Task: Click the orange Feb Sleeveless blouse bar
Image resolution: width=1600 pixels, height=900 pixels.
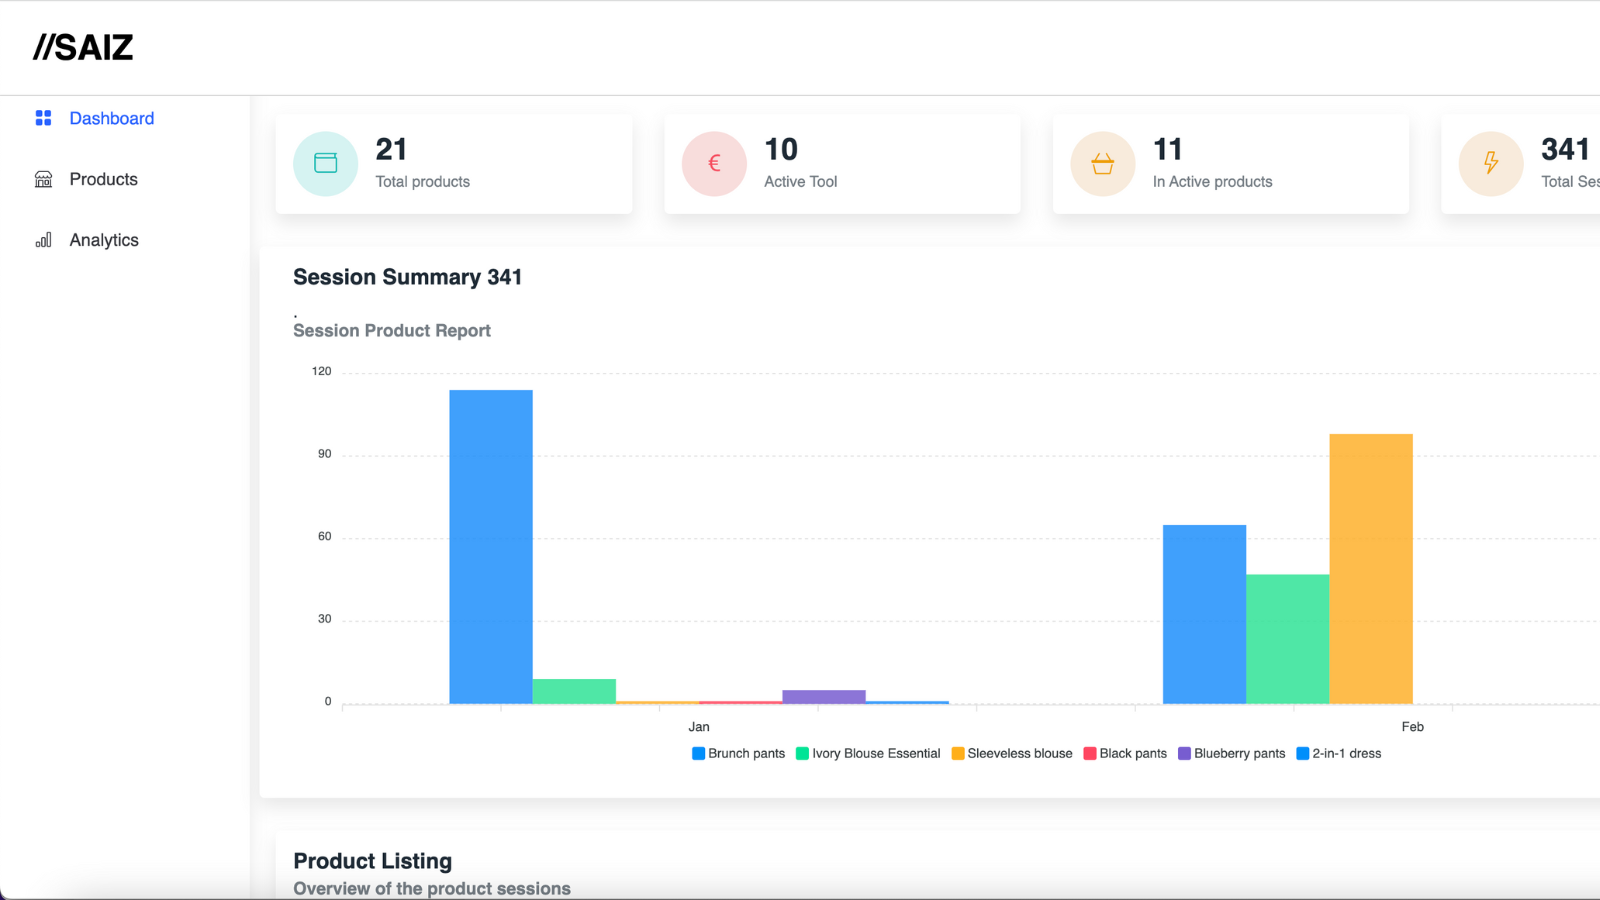Action: [1371, 569]
